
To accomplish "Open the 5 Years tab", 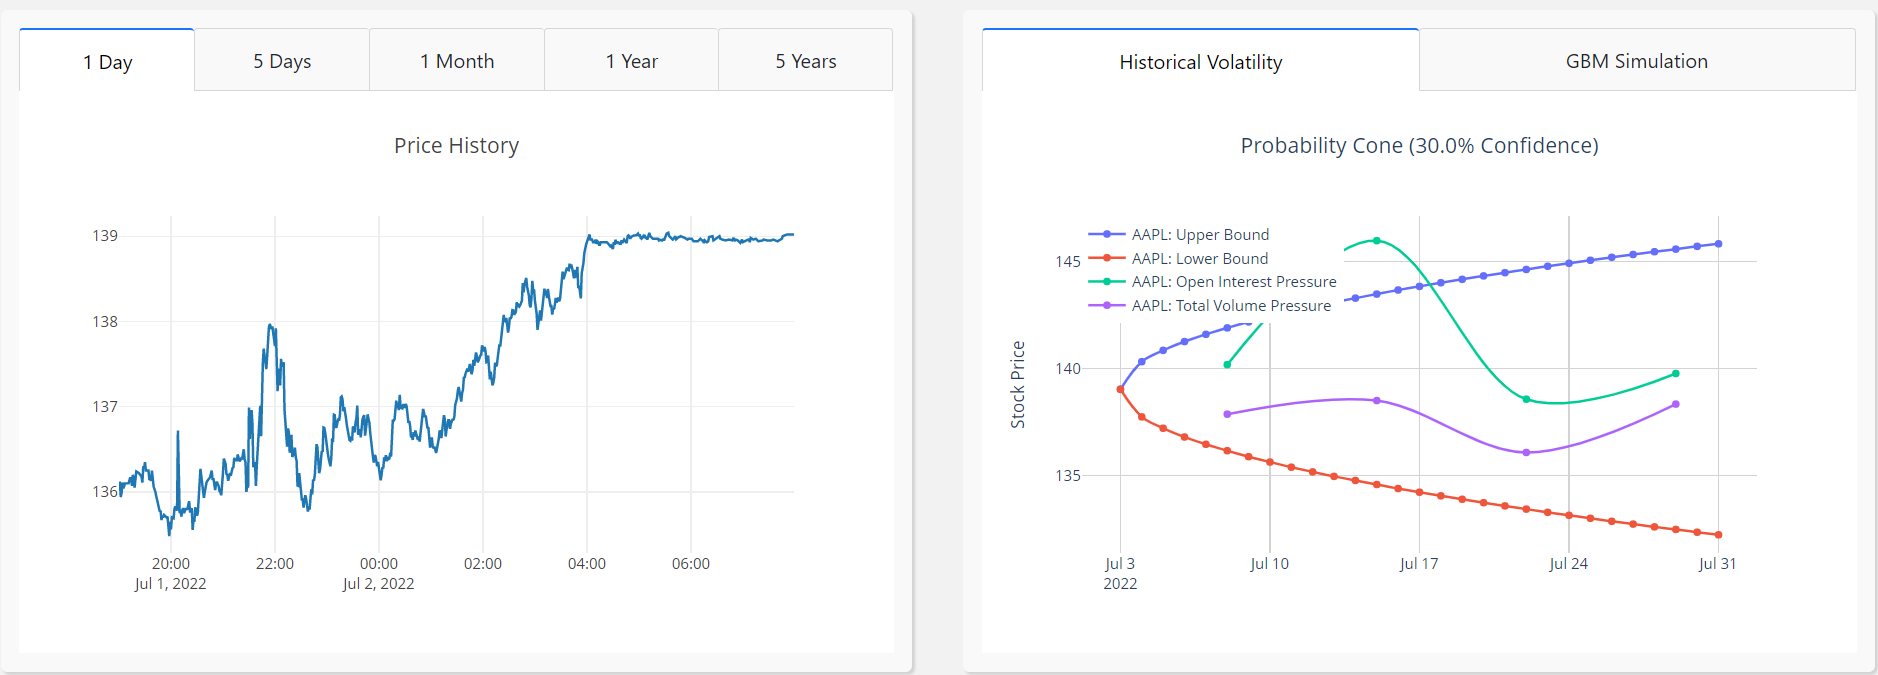I will click(805, 61).
